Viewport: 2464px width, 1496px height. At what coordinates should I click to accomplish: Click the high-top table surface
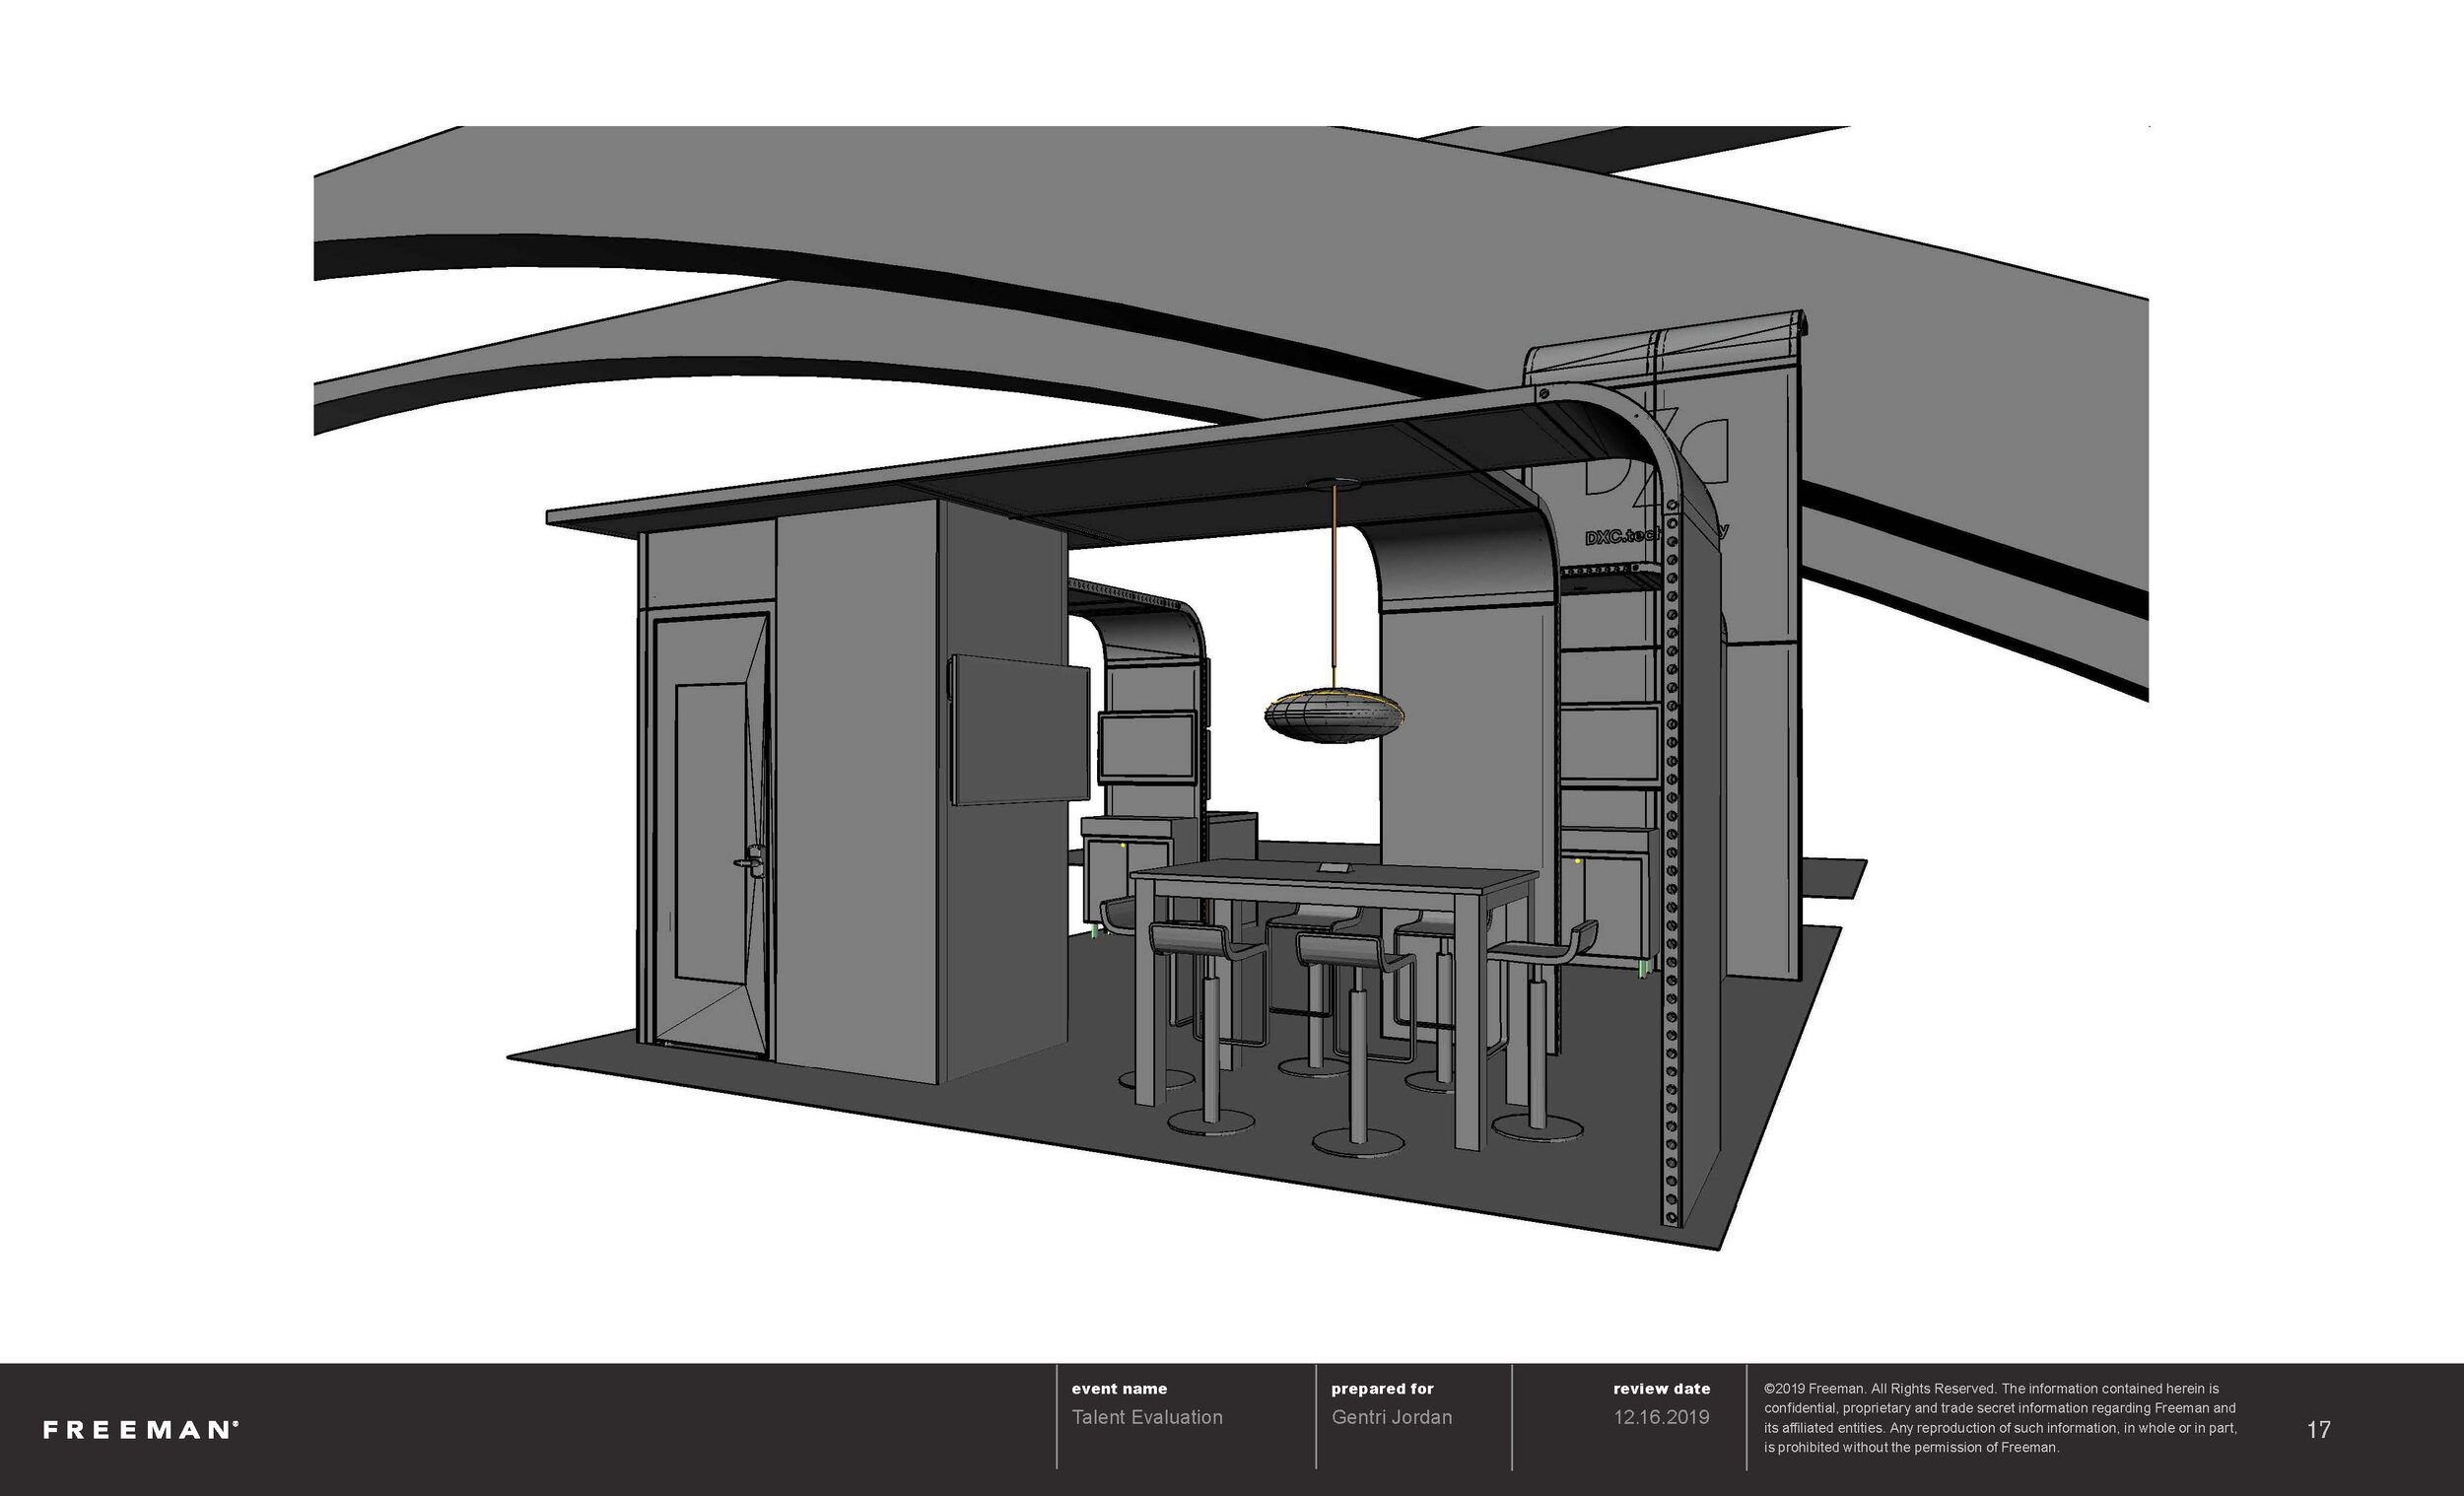click(1334, 875)
